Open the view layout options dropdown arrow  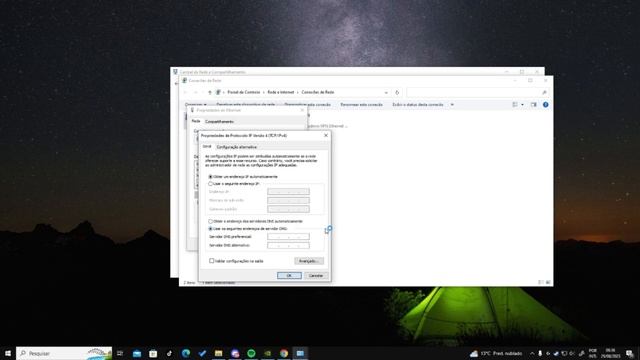tap(522, 105)
